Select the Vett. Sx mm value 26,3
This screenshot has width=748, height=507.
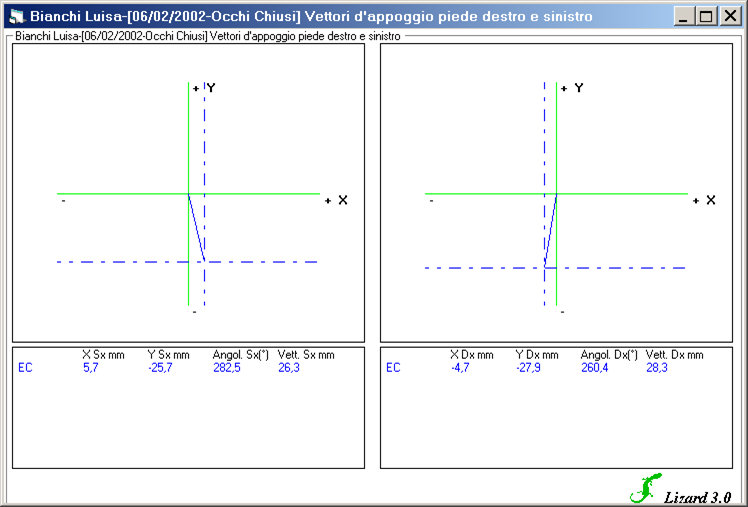(289, 368)
